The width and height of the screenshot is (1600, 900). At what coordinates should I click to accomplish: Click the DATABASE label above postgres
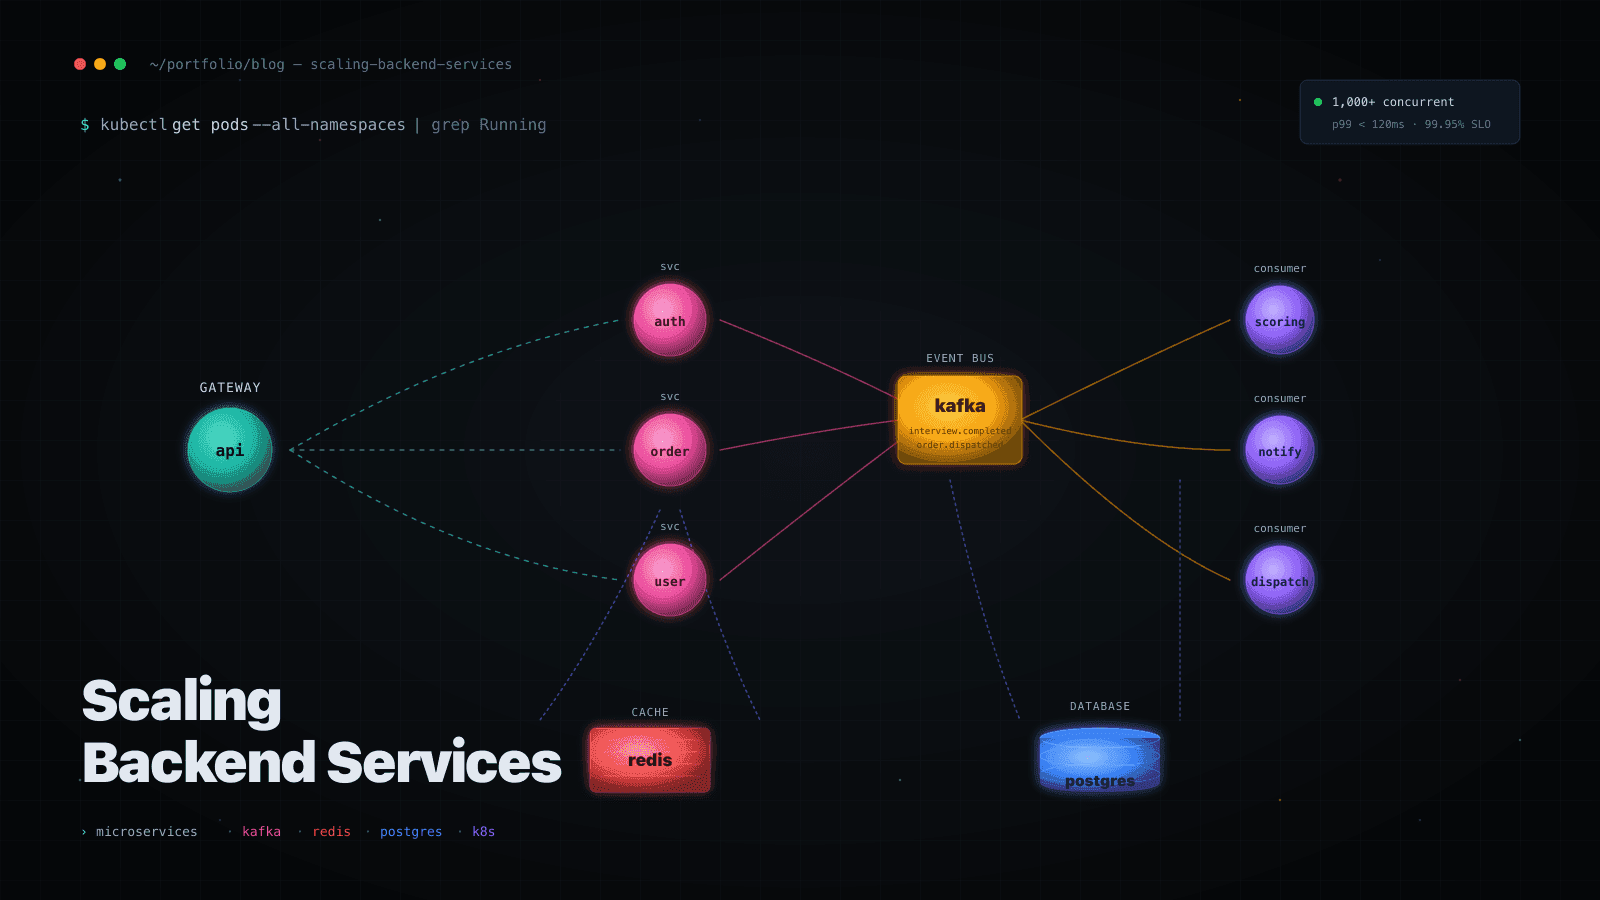[1100, 706]
